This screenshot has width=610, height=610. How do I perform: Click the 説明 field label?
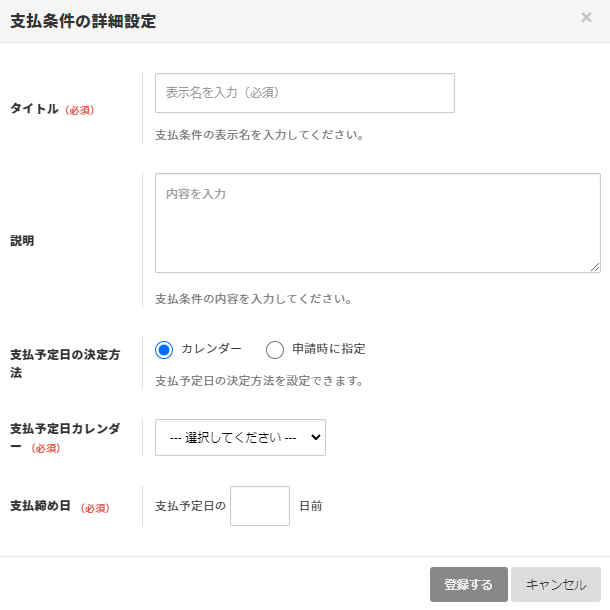22,241
